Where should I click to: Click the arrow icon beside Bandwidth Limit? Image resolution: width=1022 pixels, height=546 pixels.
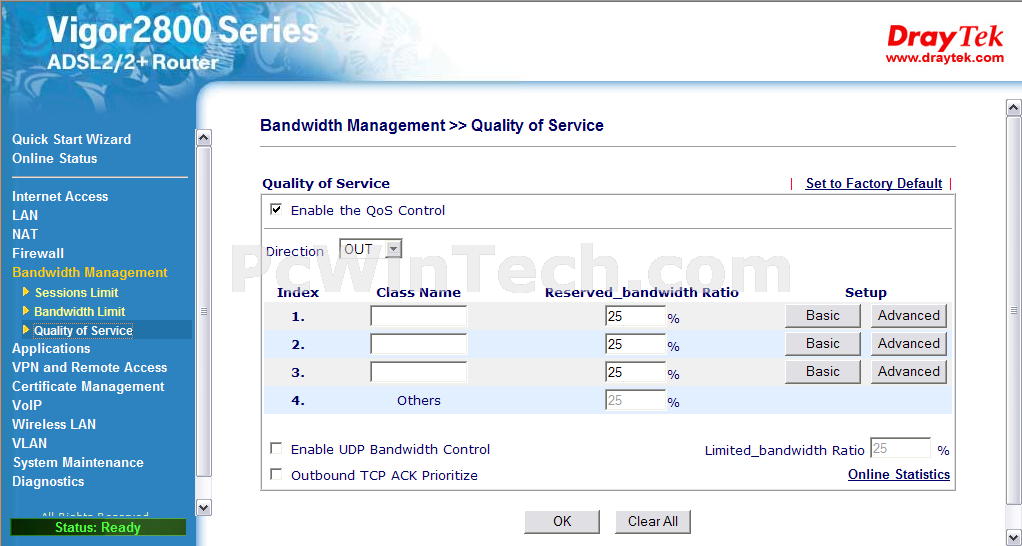click(26, 310)
